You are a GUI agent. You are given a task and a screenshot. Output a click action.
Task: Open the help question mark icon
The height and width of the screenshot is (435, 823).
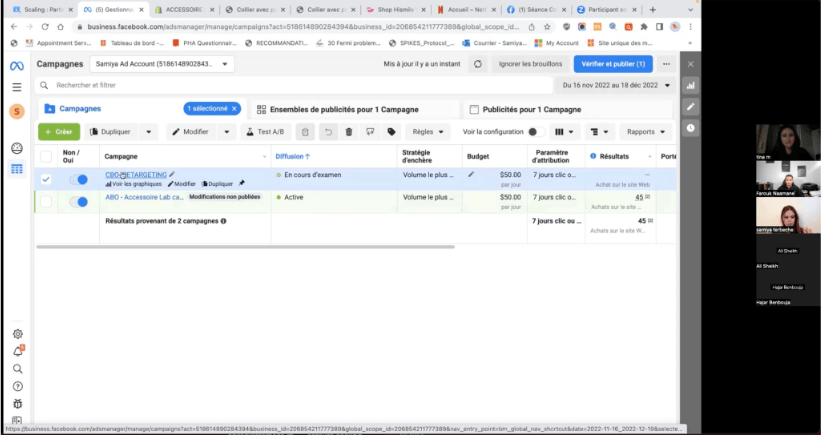18,386
